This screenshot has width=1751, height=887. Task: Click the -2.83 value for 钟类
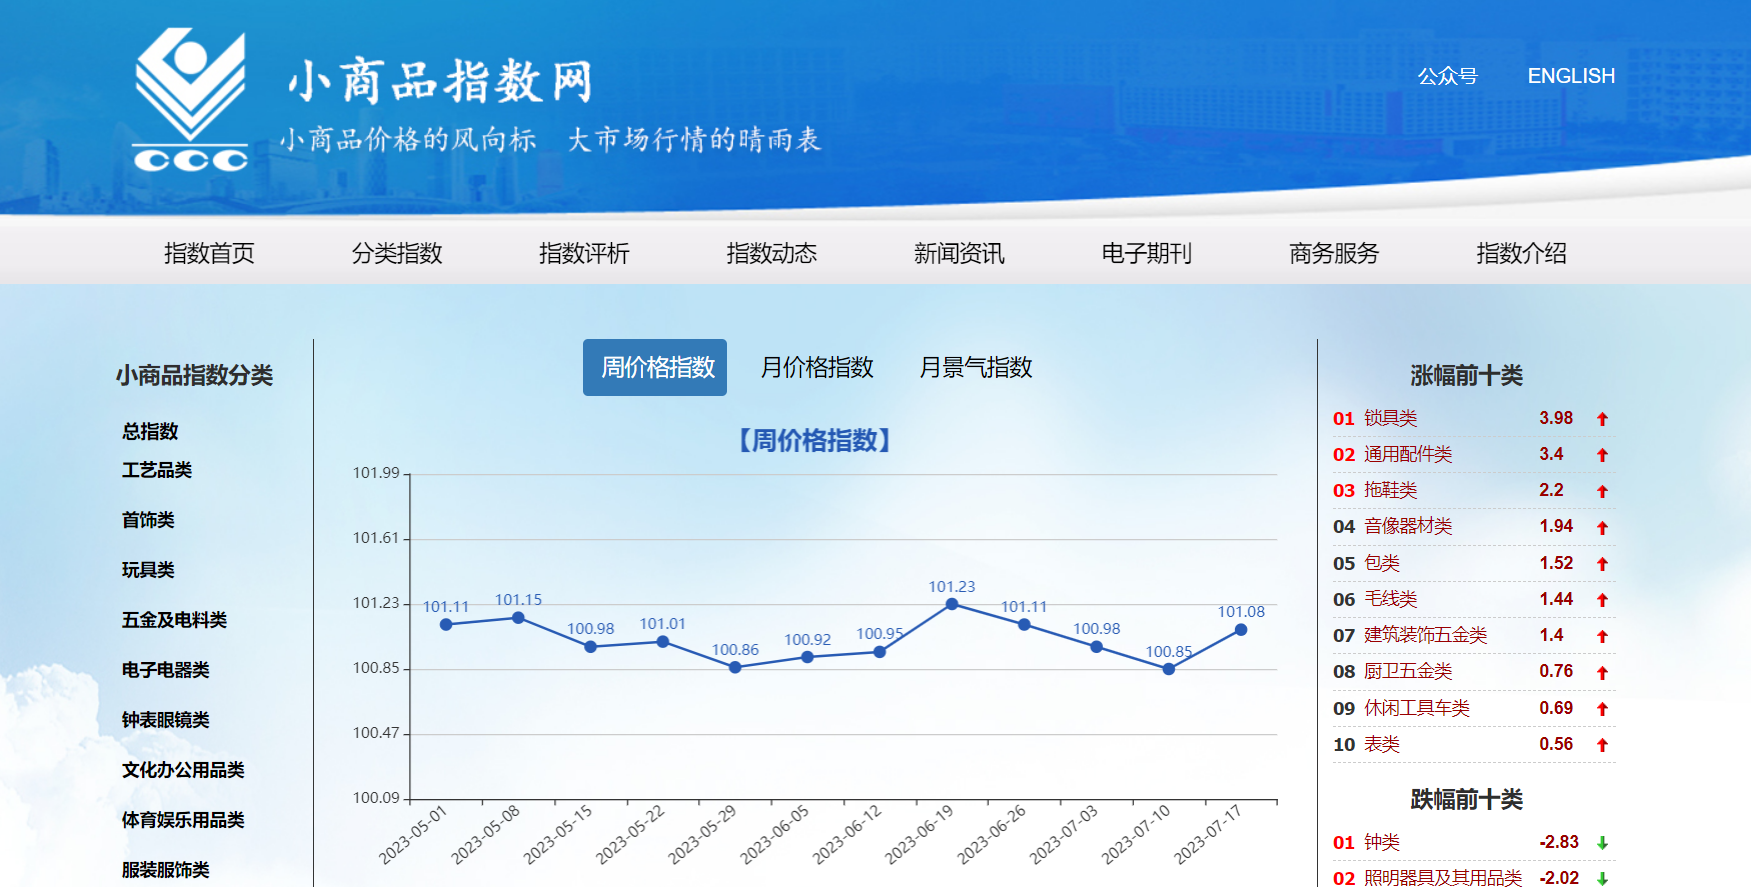click(x=1559, y=842)
